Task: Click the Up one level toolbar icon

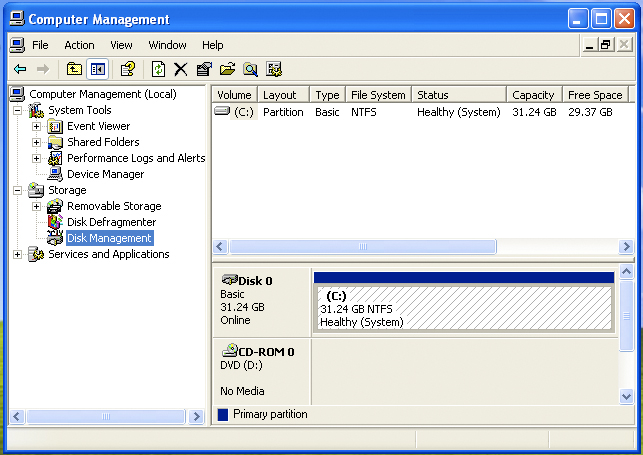Action: (x=74, y=69)
